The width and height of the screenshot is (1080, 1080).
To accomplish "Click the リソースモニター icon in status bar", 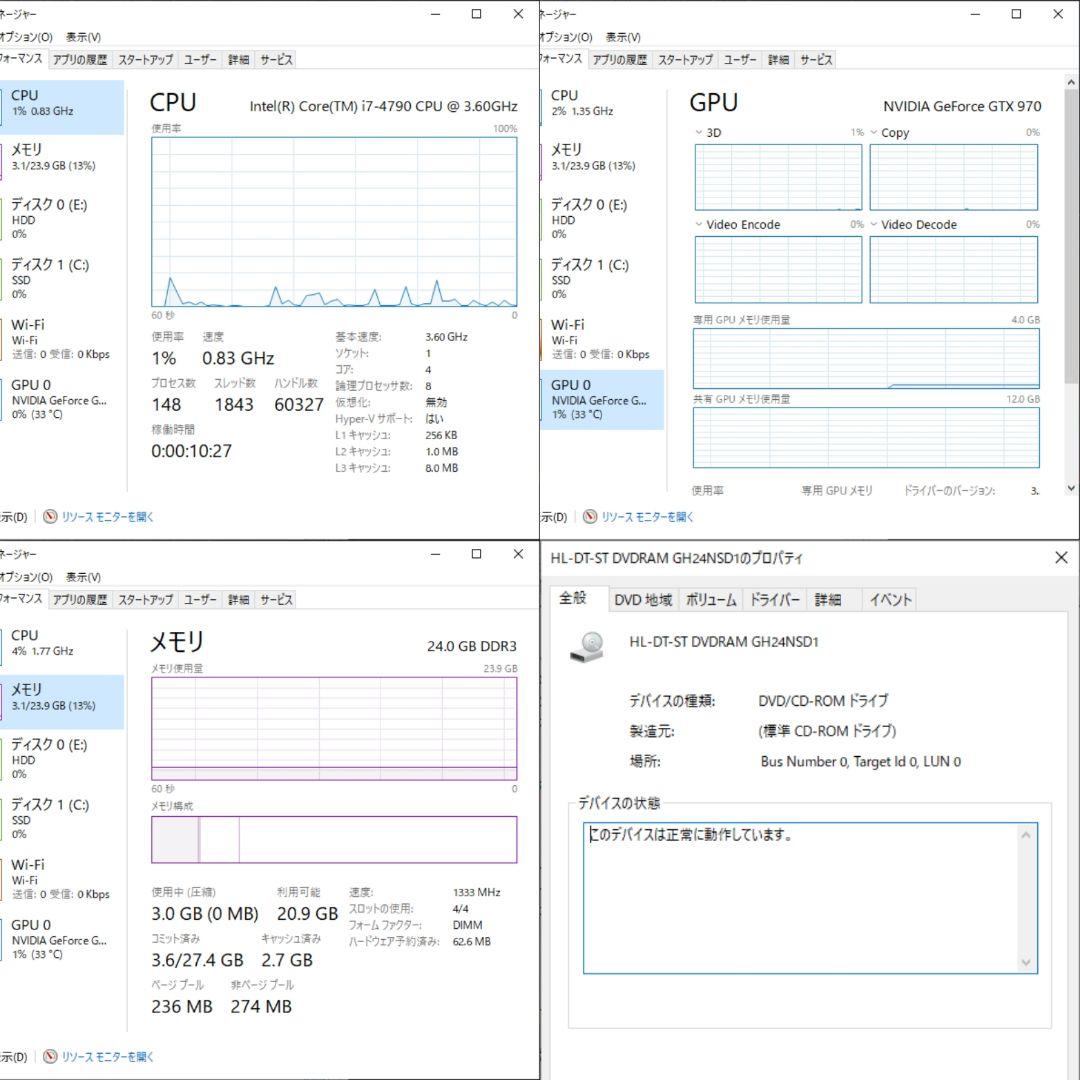I will click(50, 517).
